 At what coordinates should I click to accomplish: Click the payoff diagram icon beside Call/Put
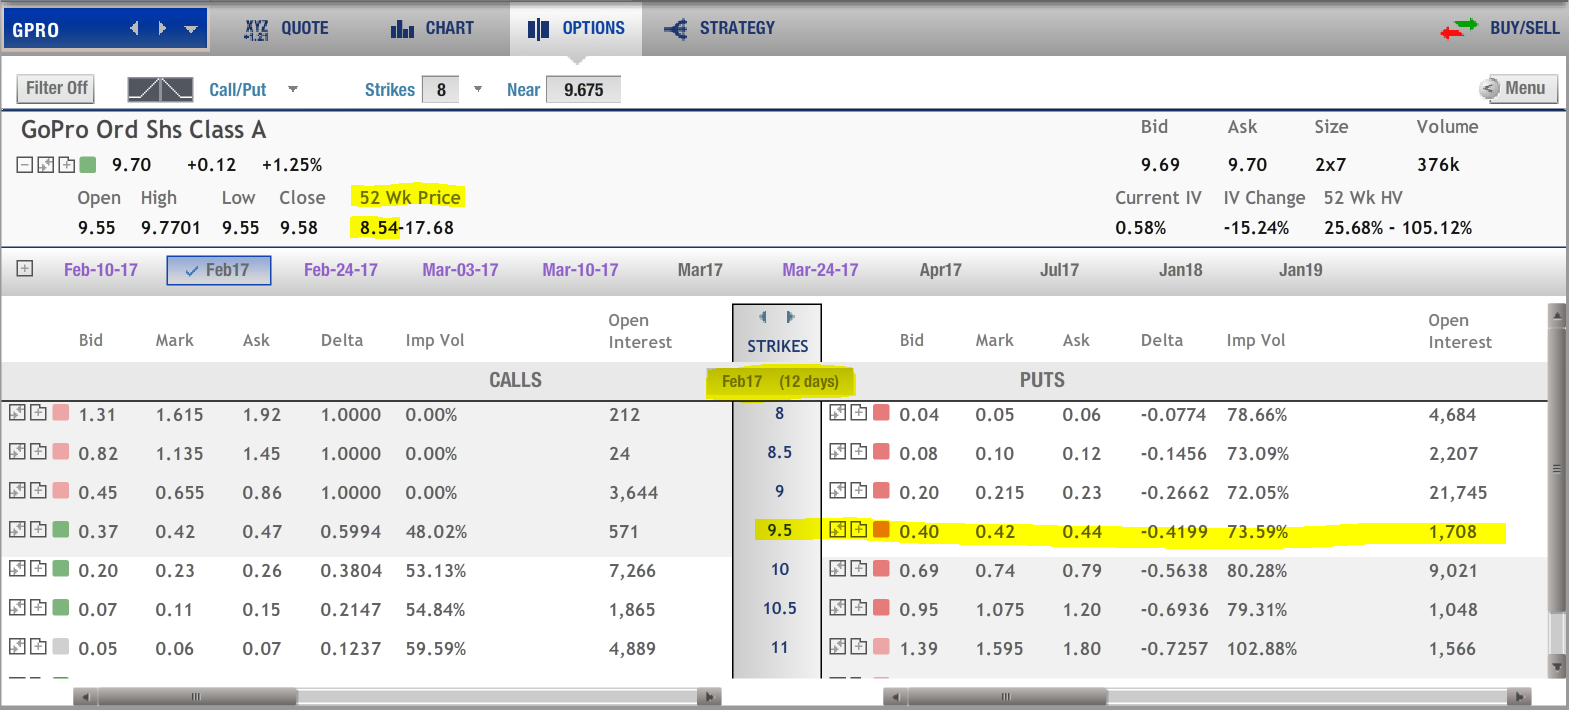160,89
